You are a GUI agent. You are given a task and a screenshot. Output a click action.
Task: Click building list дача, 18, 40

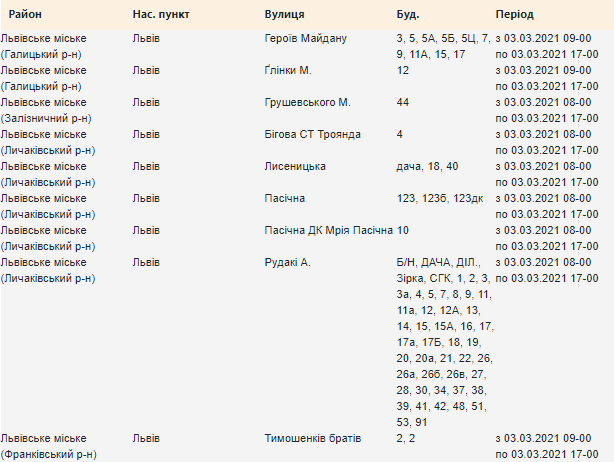tap(427, 166)
